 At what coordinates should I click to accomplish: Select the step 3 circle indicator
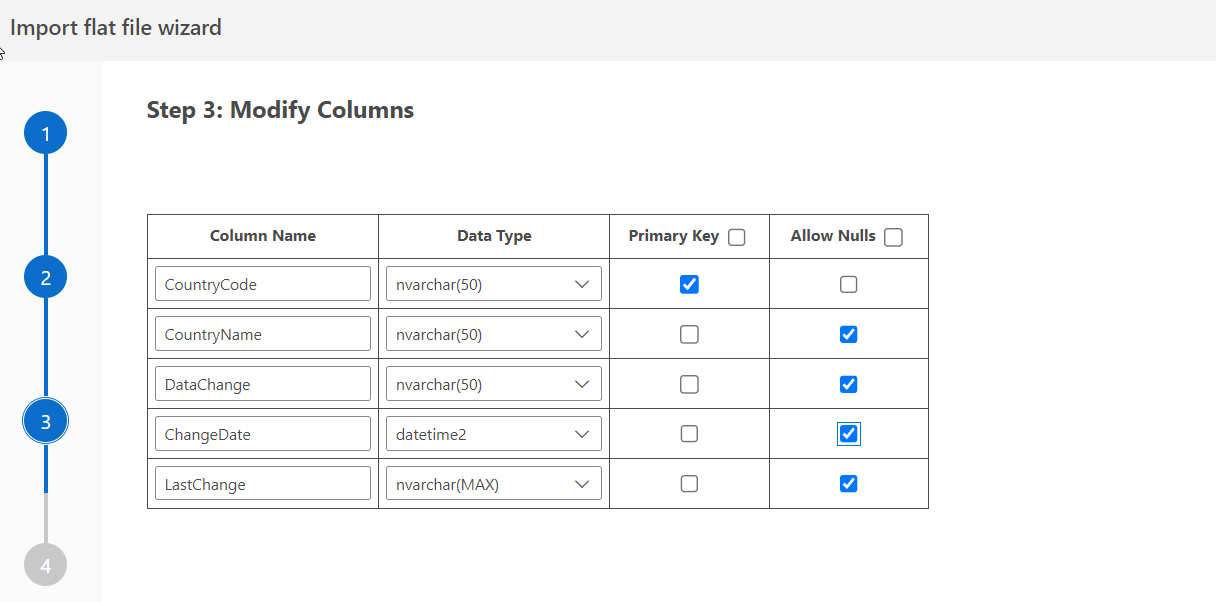coord(45,422)
